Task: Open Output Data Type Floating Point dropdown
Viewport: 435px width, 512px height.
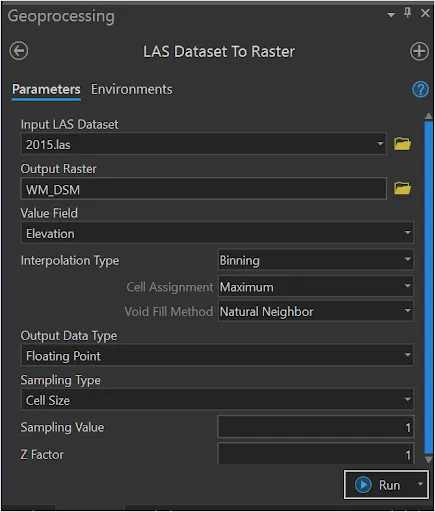Action: [217, 355]
